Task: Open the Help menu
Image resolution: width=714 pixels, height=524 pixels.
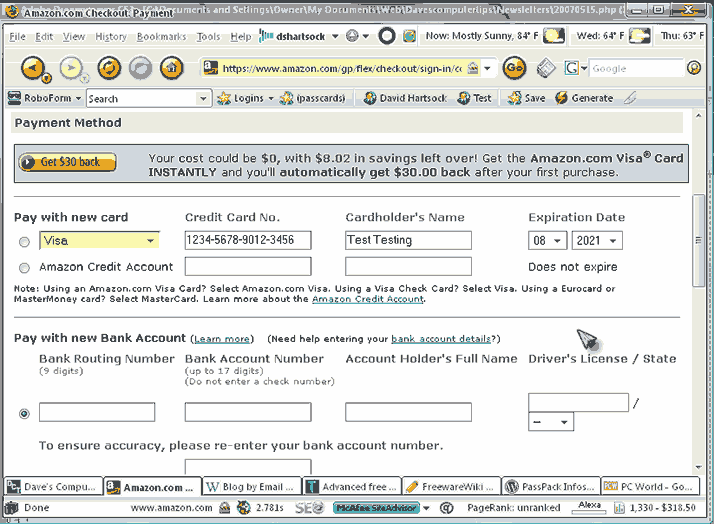Action: [x=240, y=36]
